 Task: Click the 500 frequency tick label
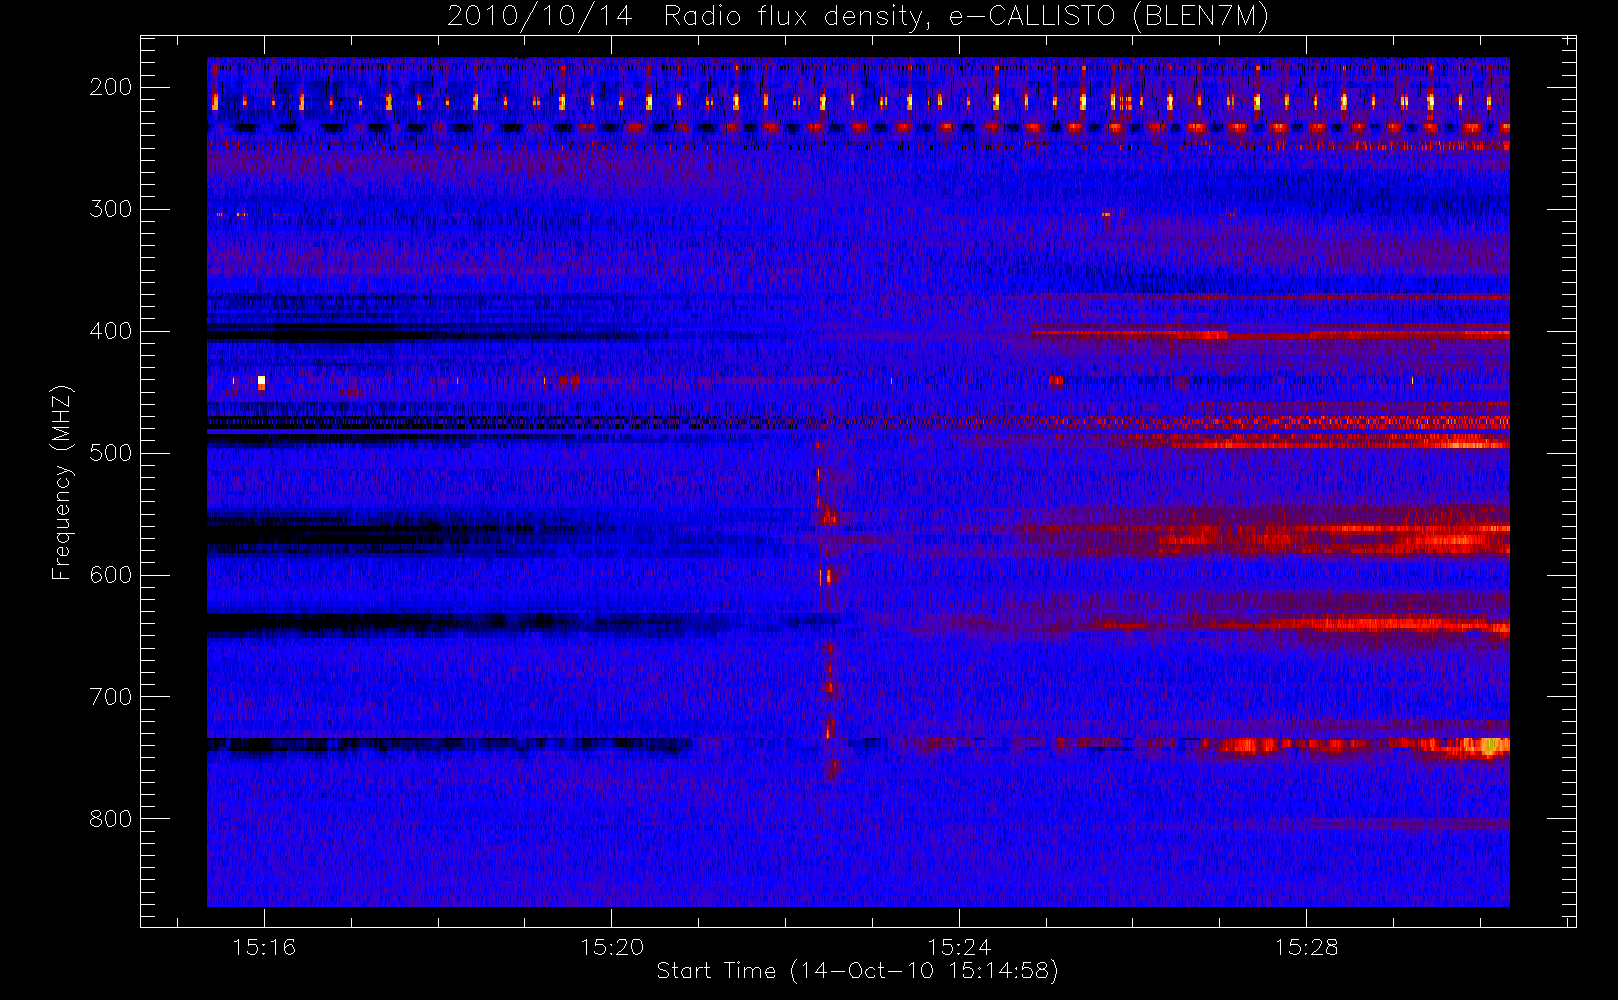click(x=110, y=453)
